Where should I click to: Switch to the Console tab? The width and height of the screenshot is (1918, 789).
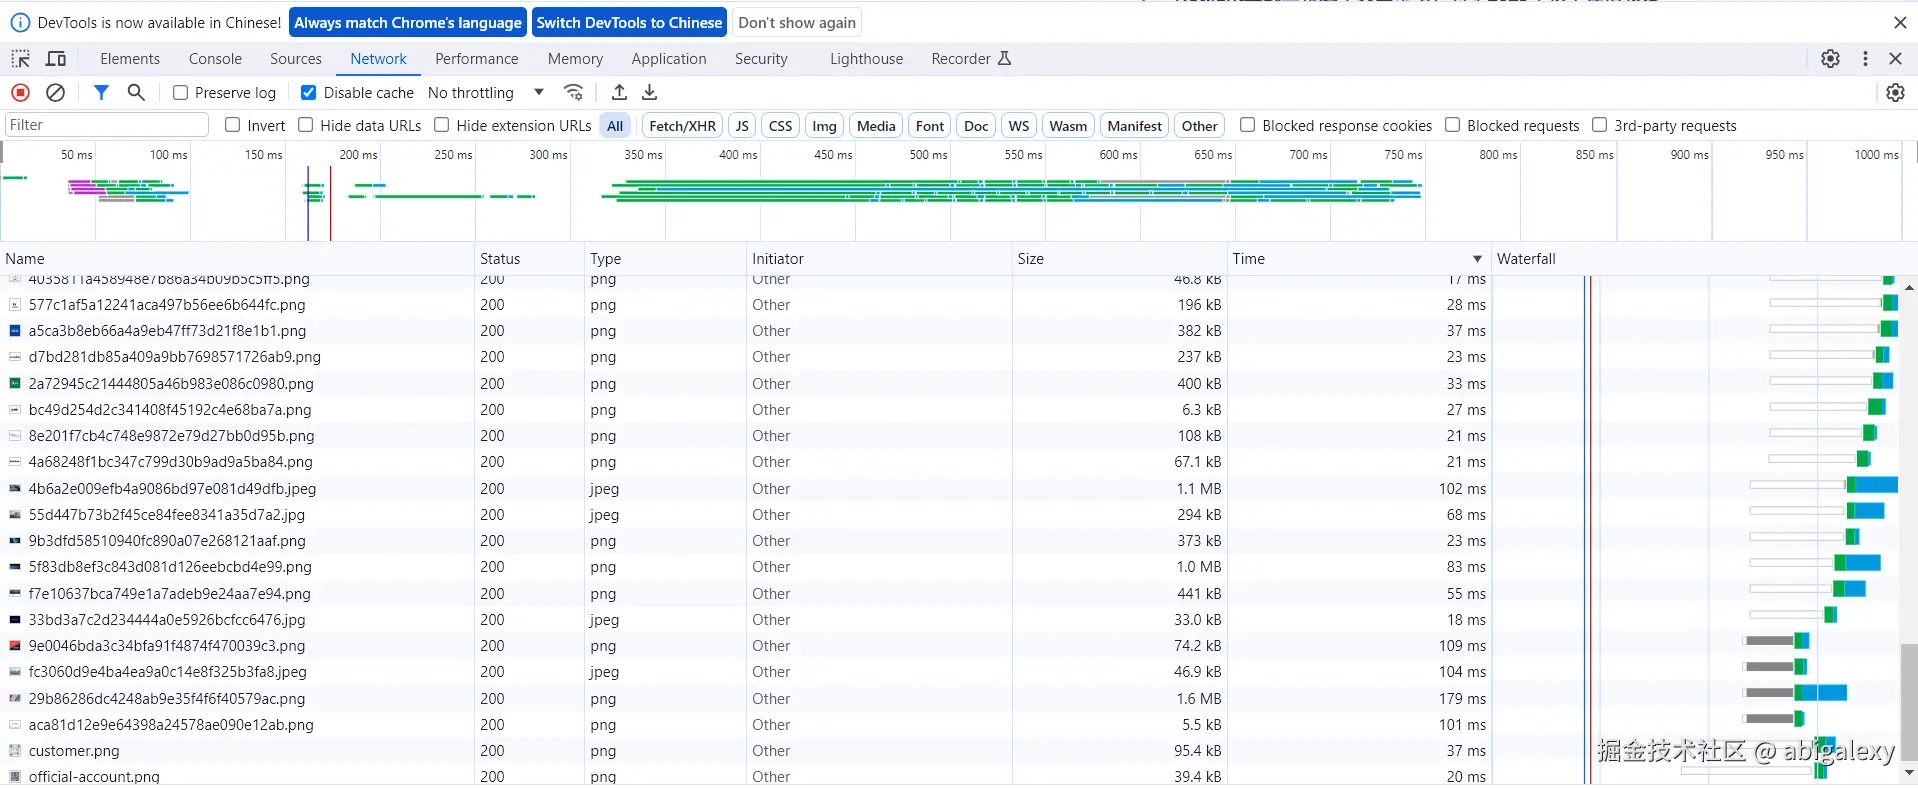point(215,59)
